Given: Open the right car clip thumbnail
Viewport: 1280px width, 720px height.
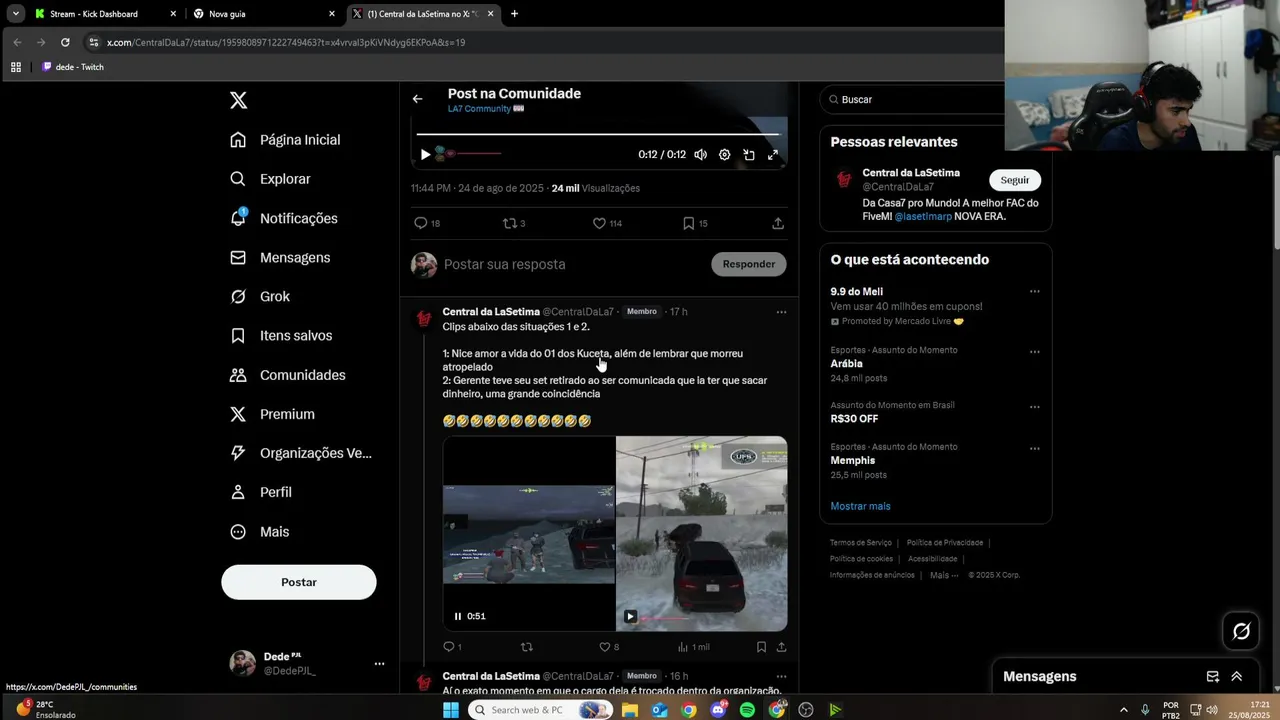Looking at the screenshot, I should coord(702,533).
